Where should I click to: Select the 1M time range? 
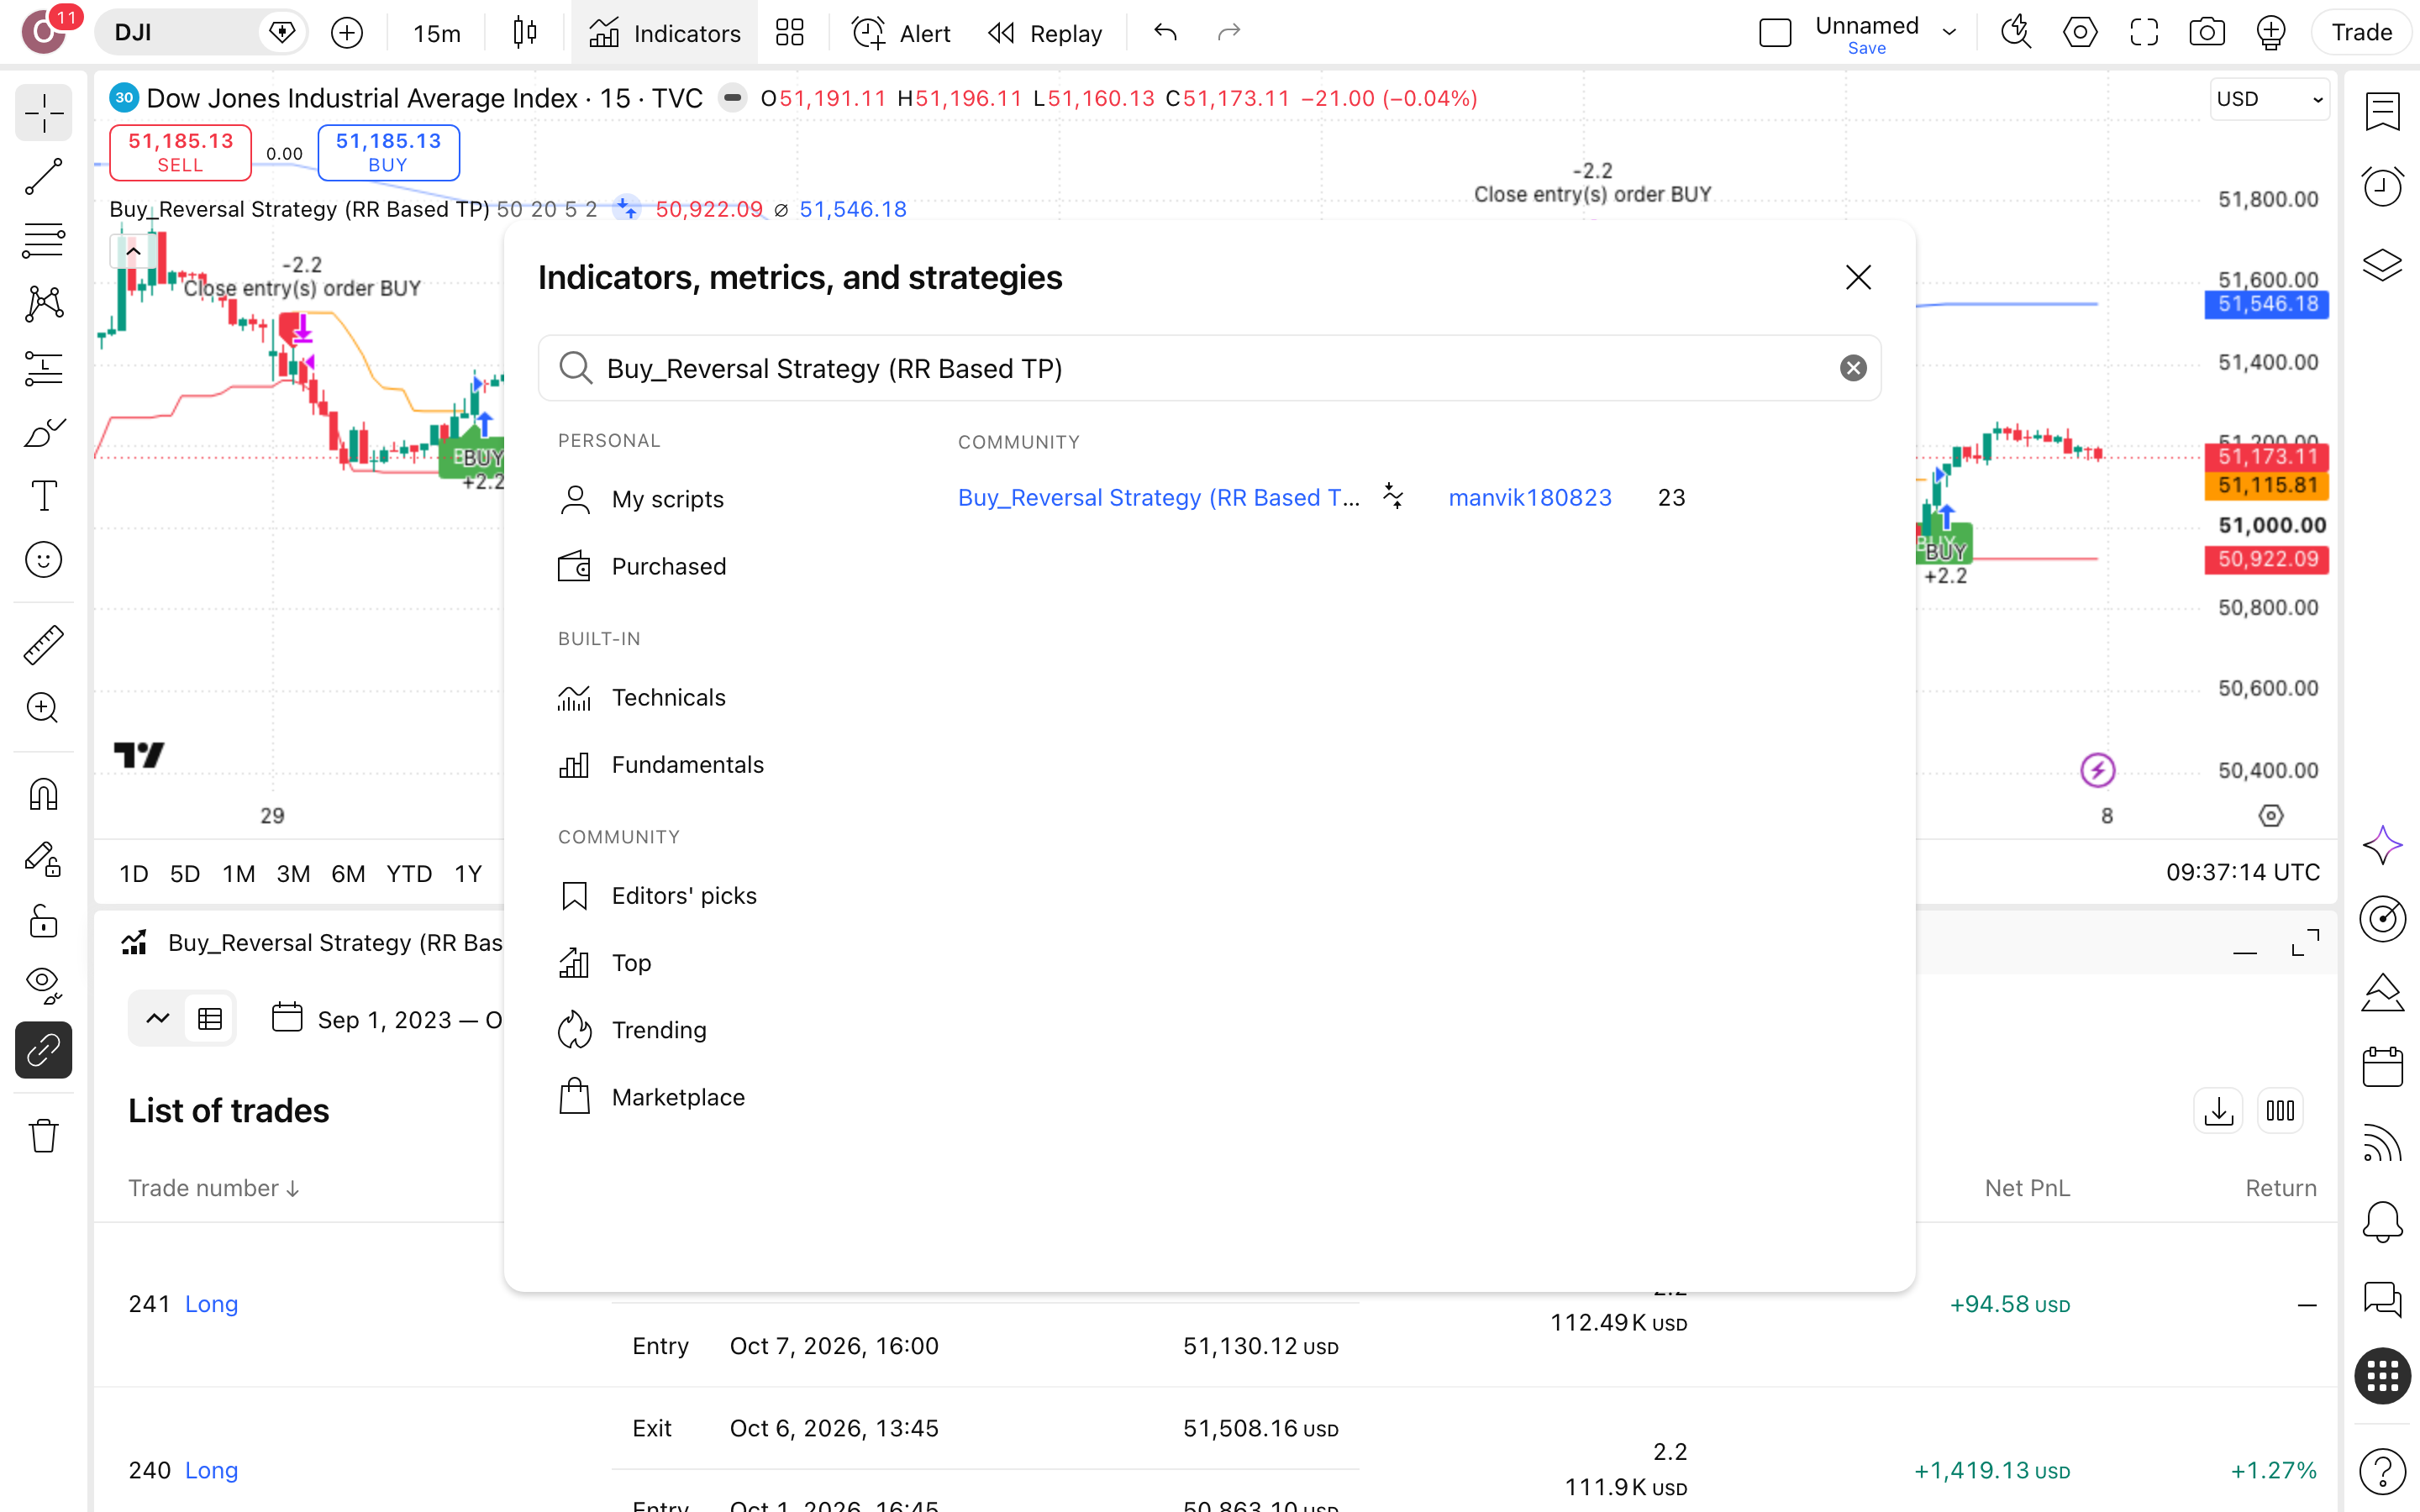pos(239,873)
